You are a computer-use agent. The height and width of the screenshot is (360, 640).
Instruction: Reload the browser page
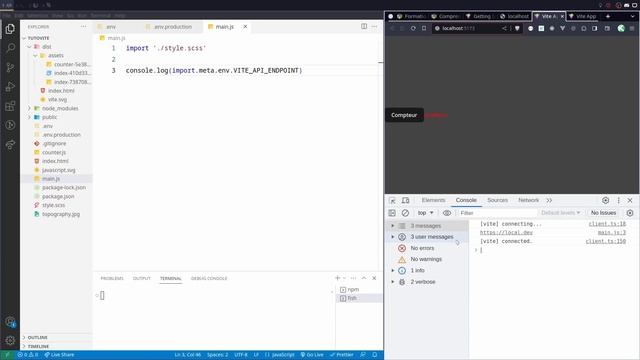413,28
